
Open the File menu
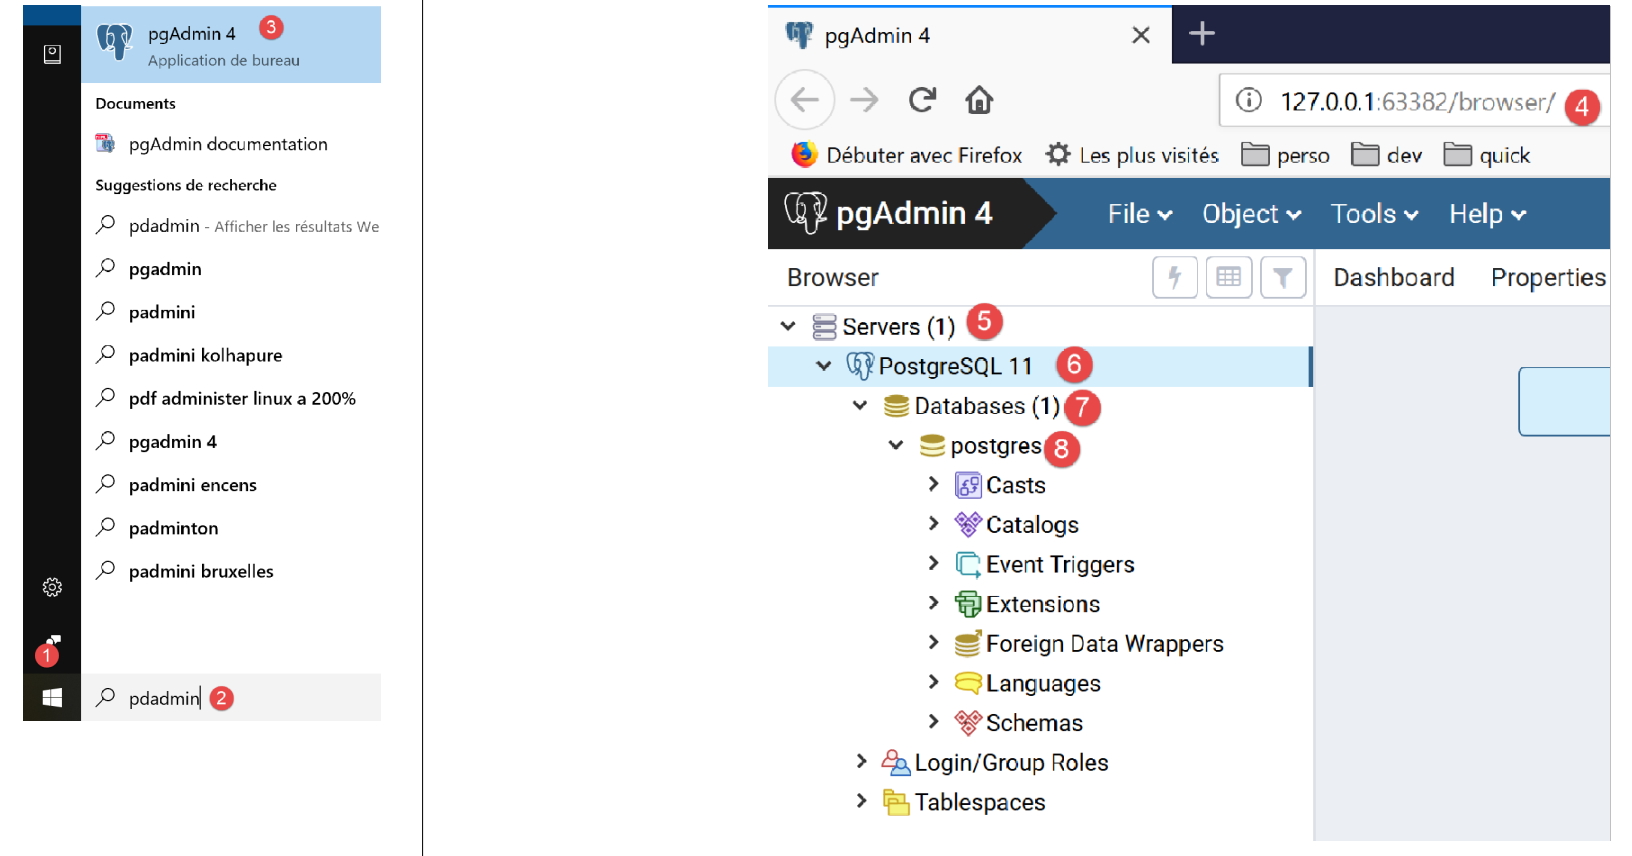pyautogui.click(x=1139, y=214)
